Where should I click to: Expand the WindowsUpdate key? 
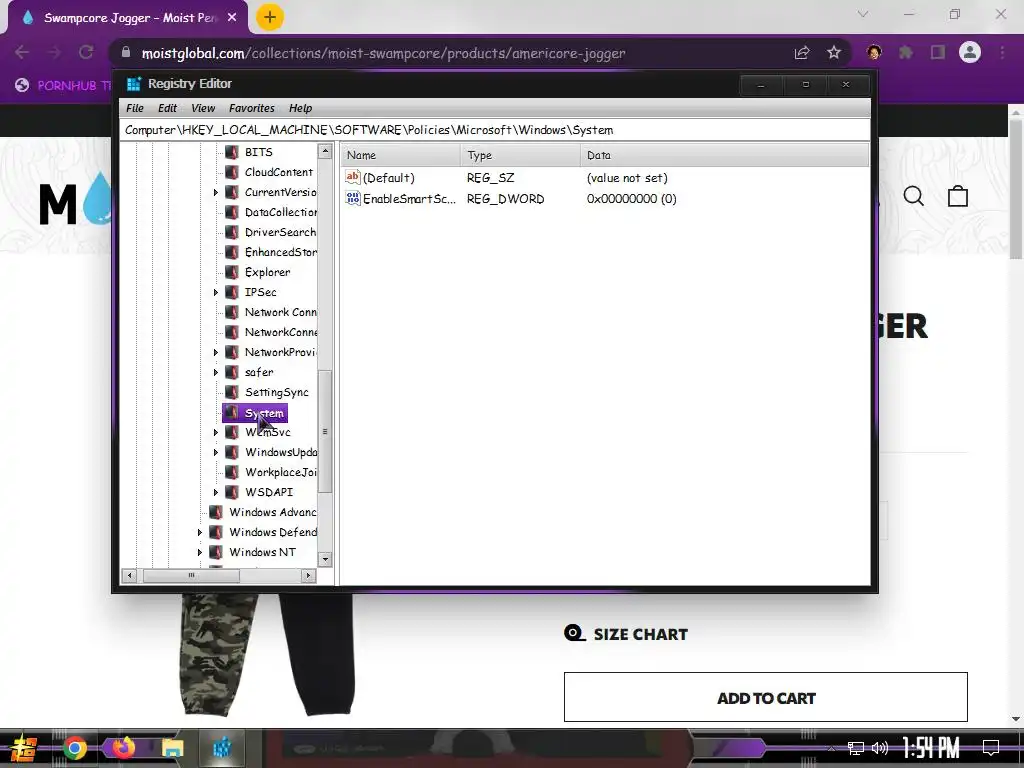[216, 453]
